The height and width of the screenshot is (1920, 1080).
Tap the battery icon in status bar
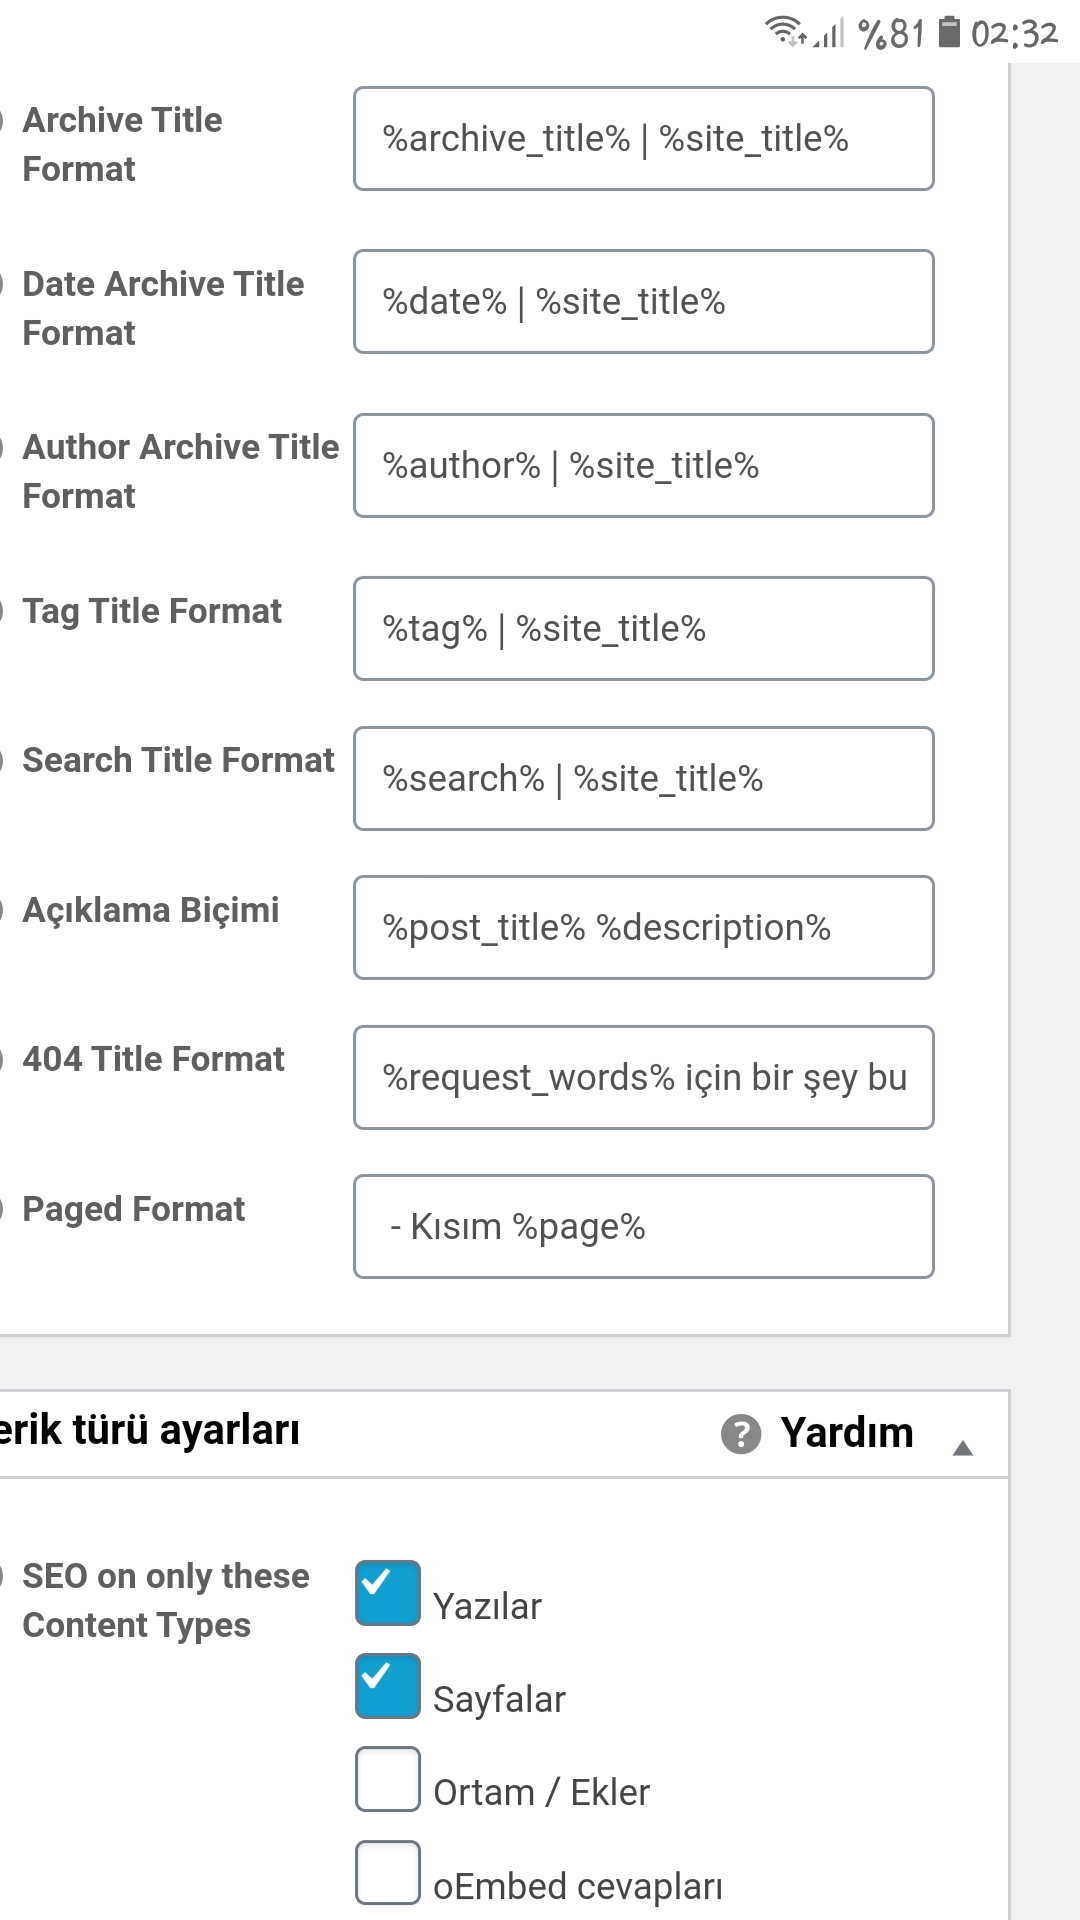point(950,32)
